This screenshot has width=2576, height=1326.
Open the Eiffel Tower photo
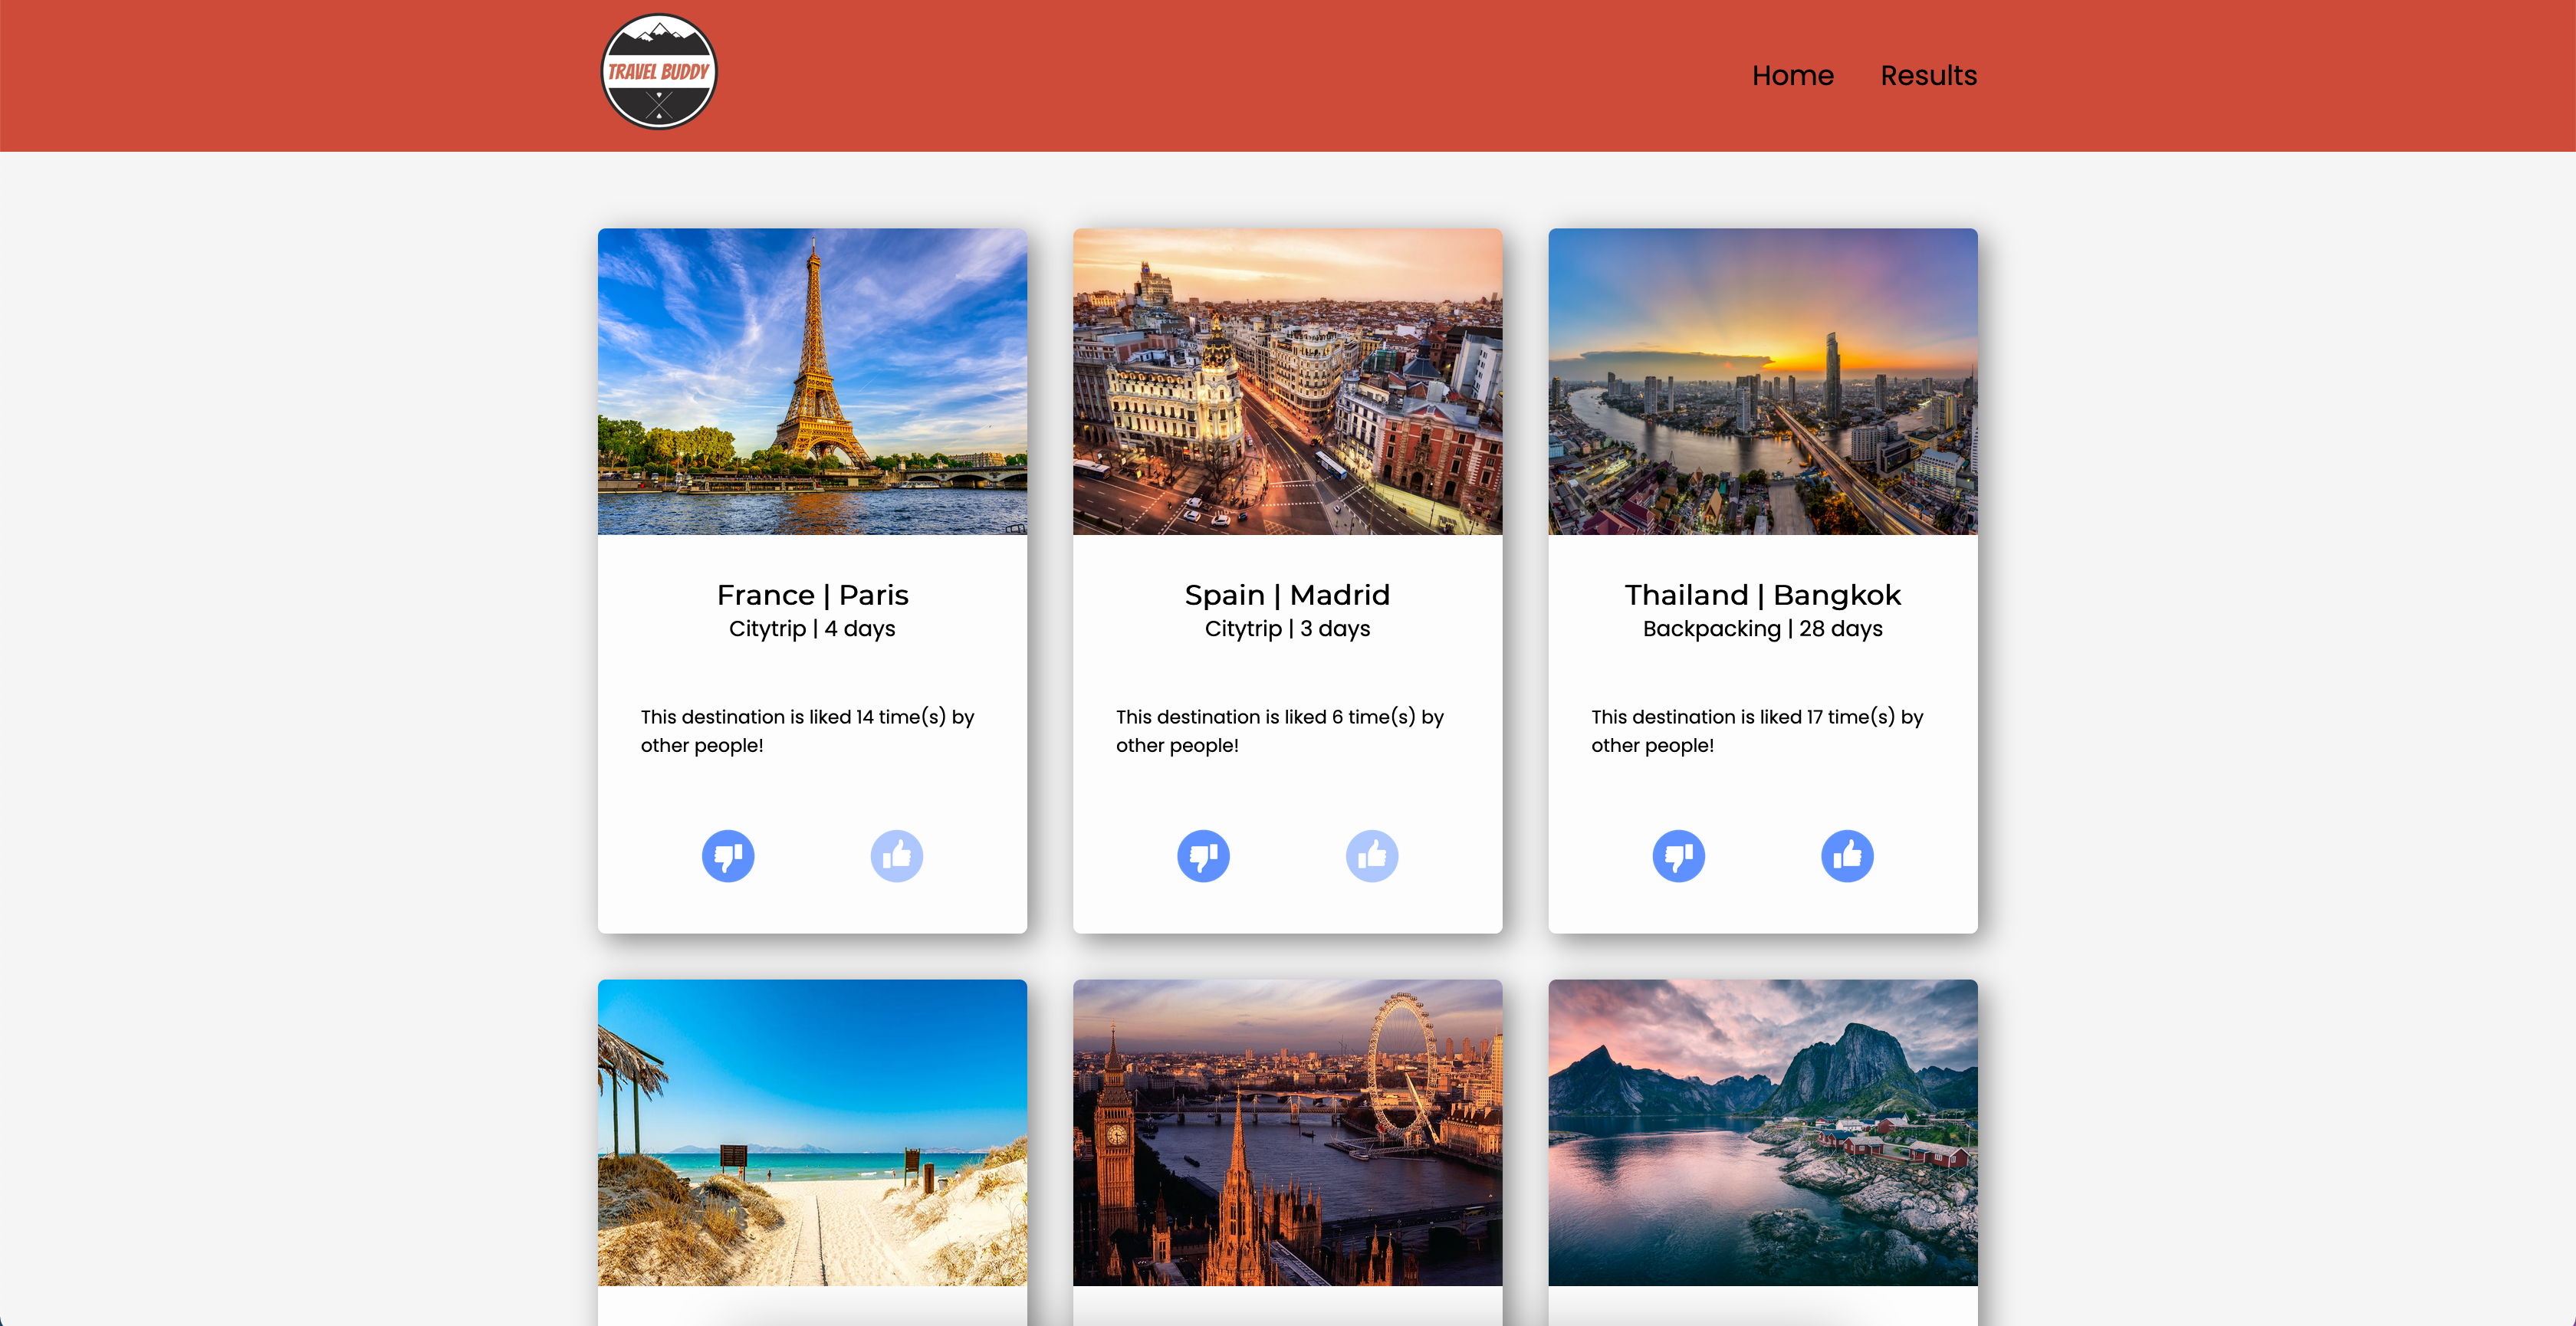tap(812, 382)
